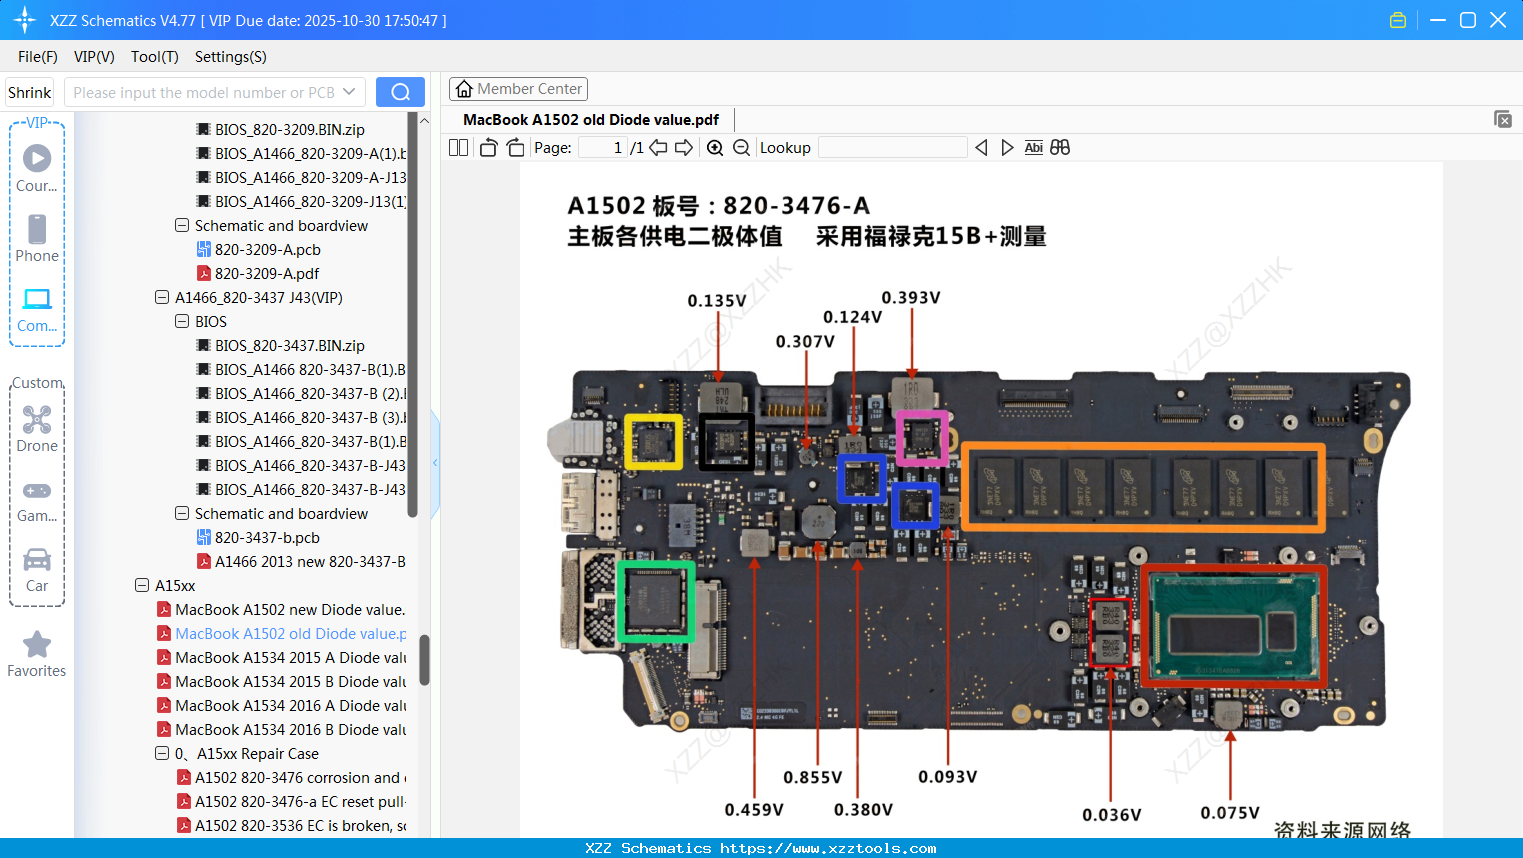Open MacBook A1534 2015 B Diode value
Viewport: 1523px width, 858px height.
(281, 681)
